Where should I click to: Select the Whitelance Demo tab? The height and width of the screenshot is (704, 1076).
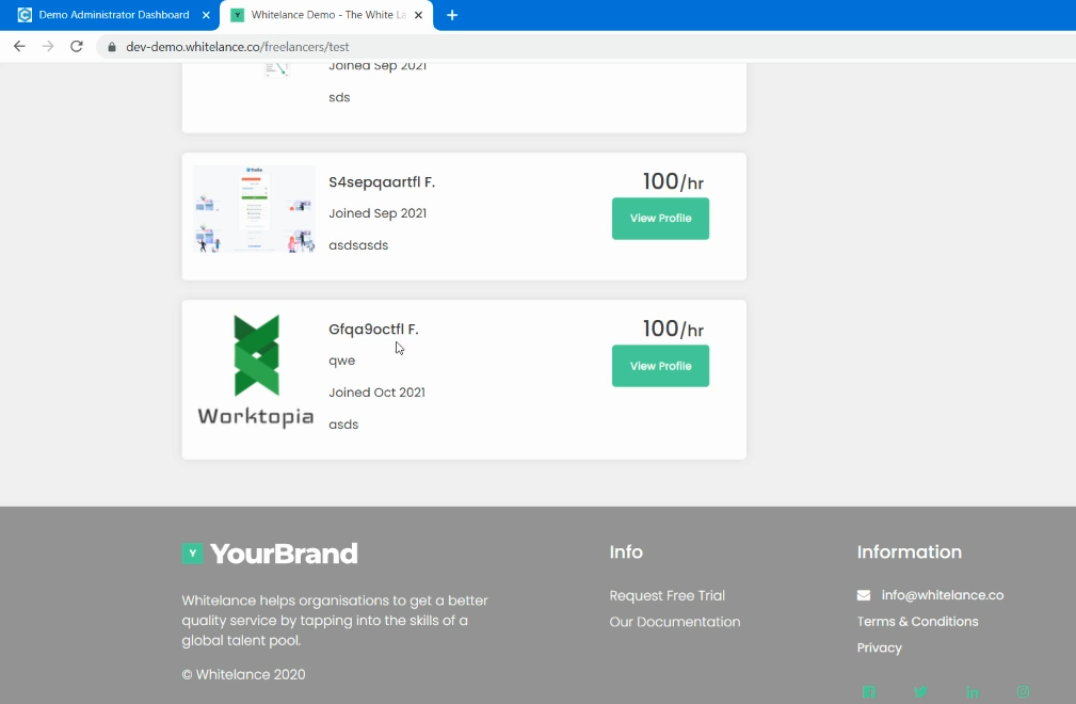coord(327,15)
